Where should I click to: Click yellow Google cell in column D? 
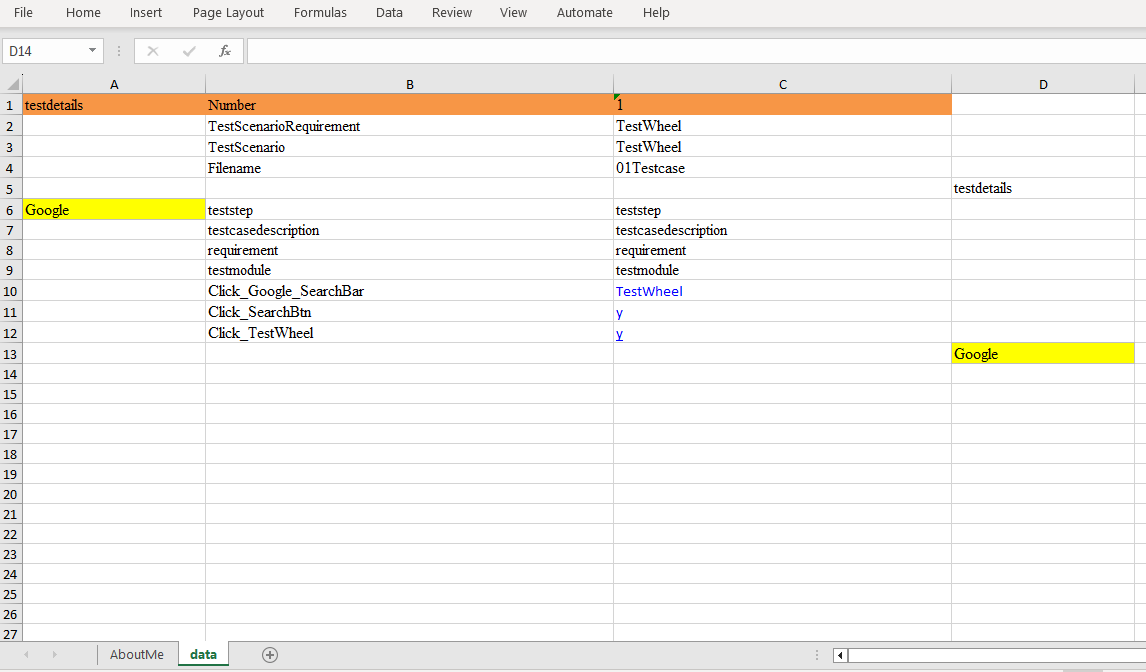[x=1042, y=354]
